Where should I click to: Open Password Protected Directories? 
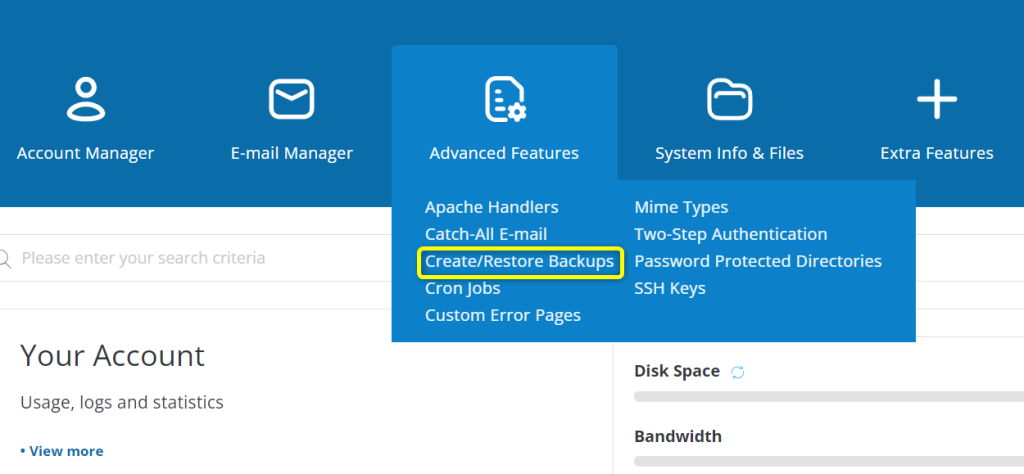[758, 261]
